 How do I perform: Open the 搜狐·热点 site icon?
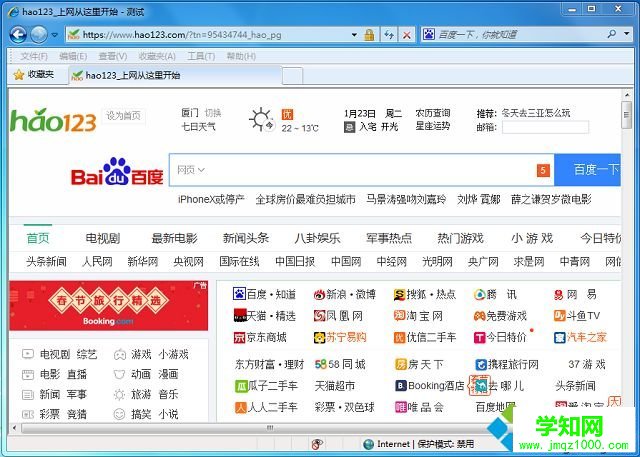coord(400,295)
